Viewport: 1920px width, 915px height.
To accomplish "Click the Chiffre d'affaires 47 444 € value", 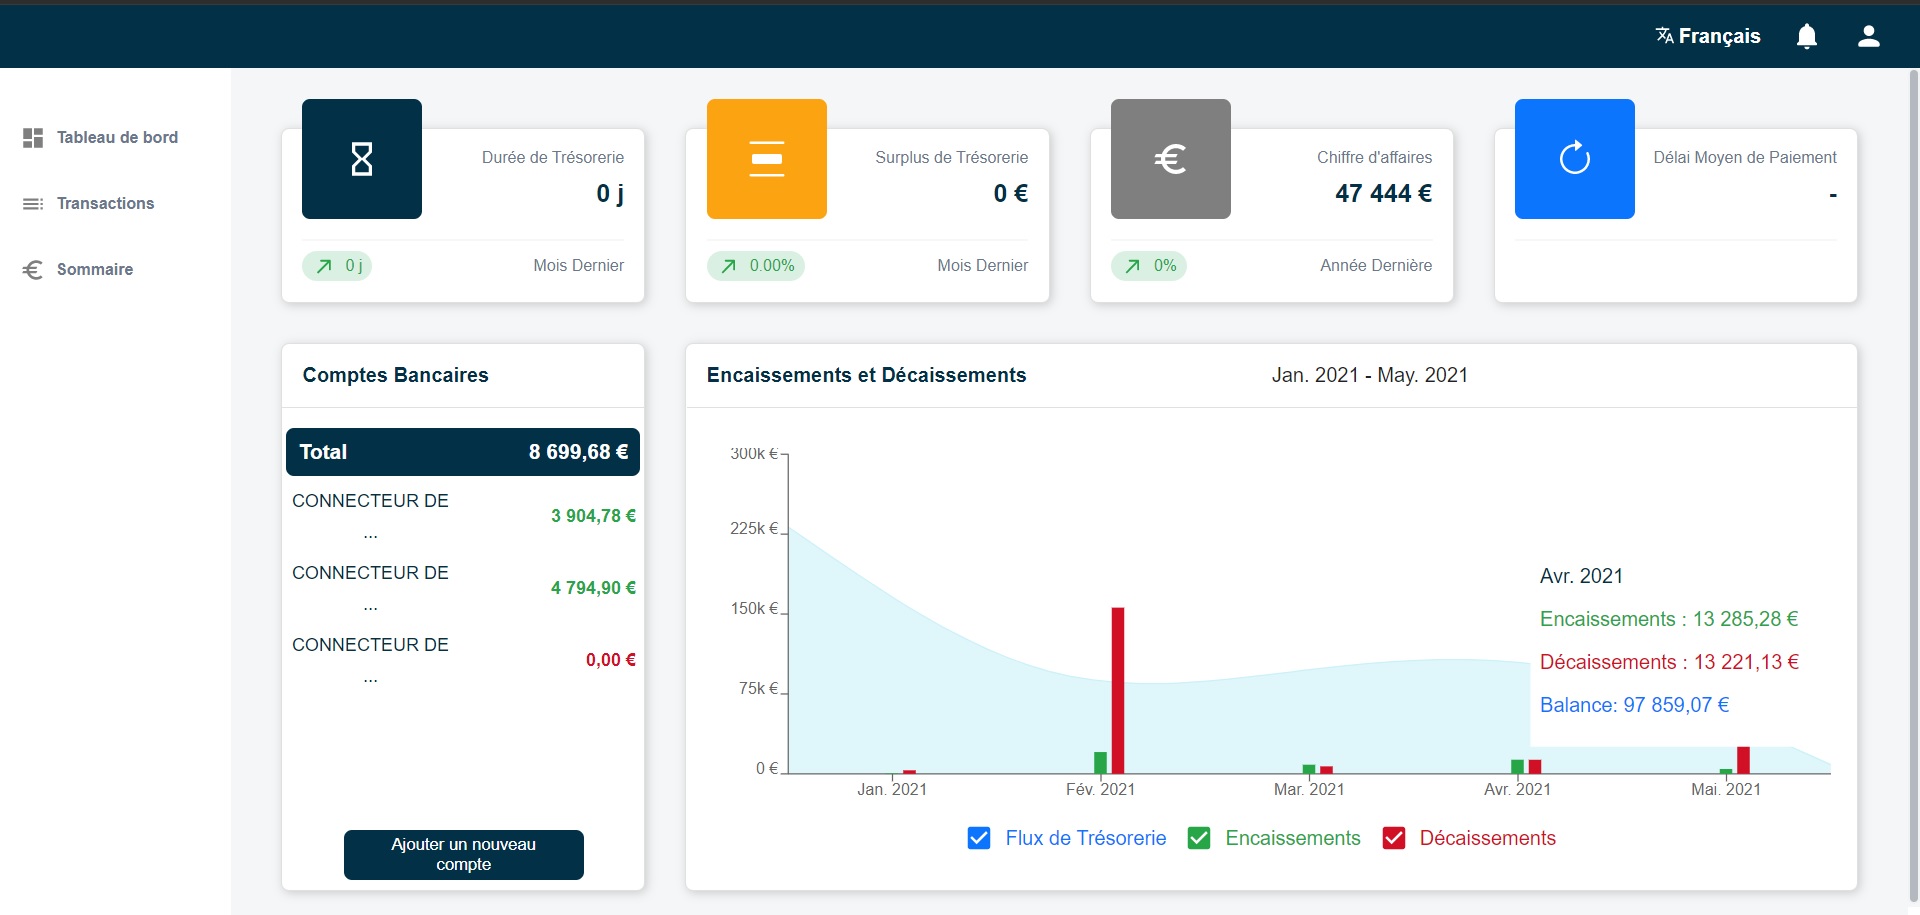I will coord(1384,193).
